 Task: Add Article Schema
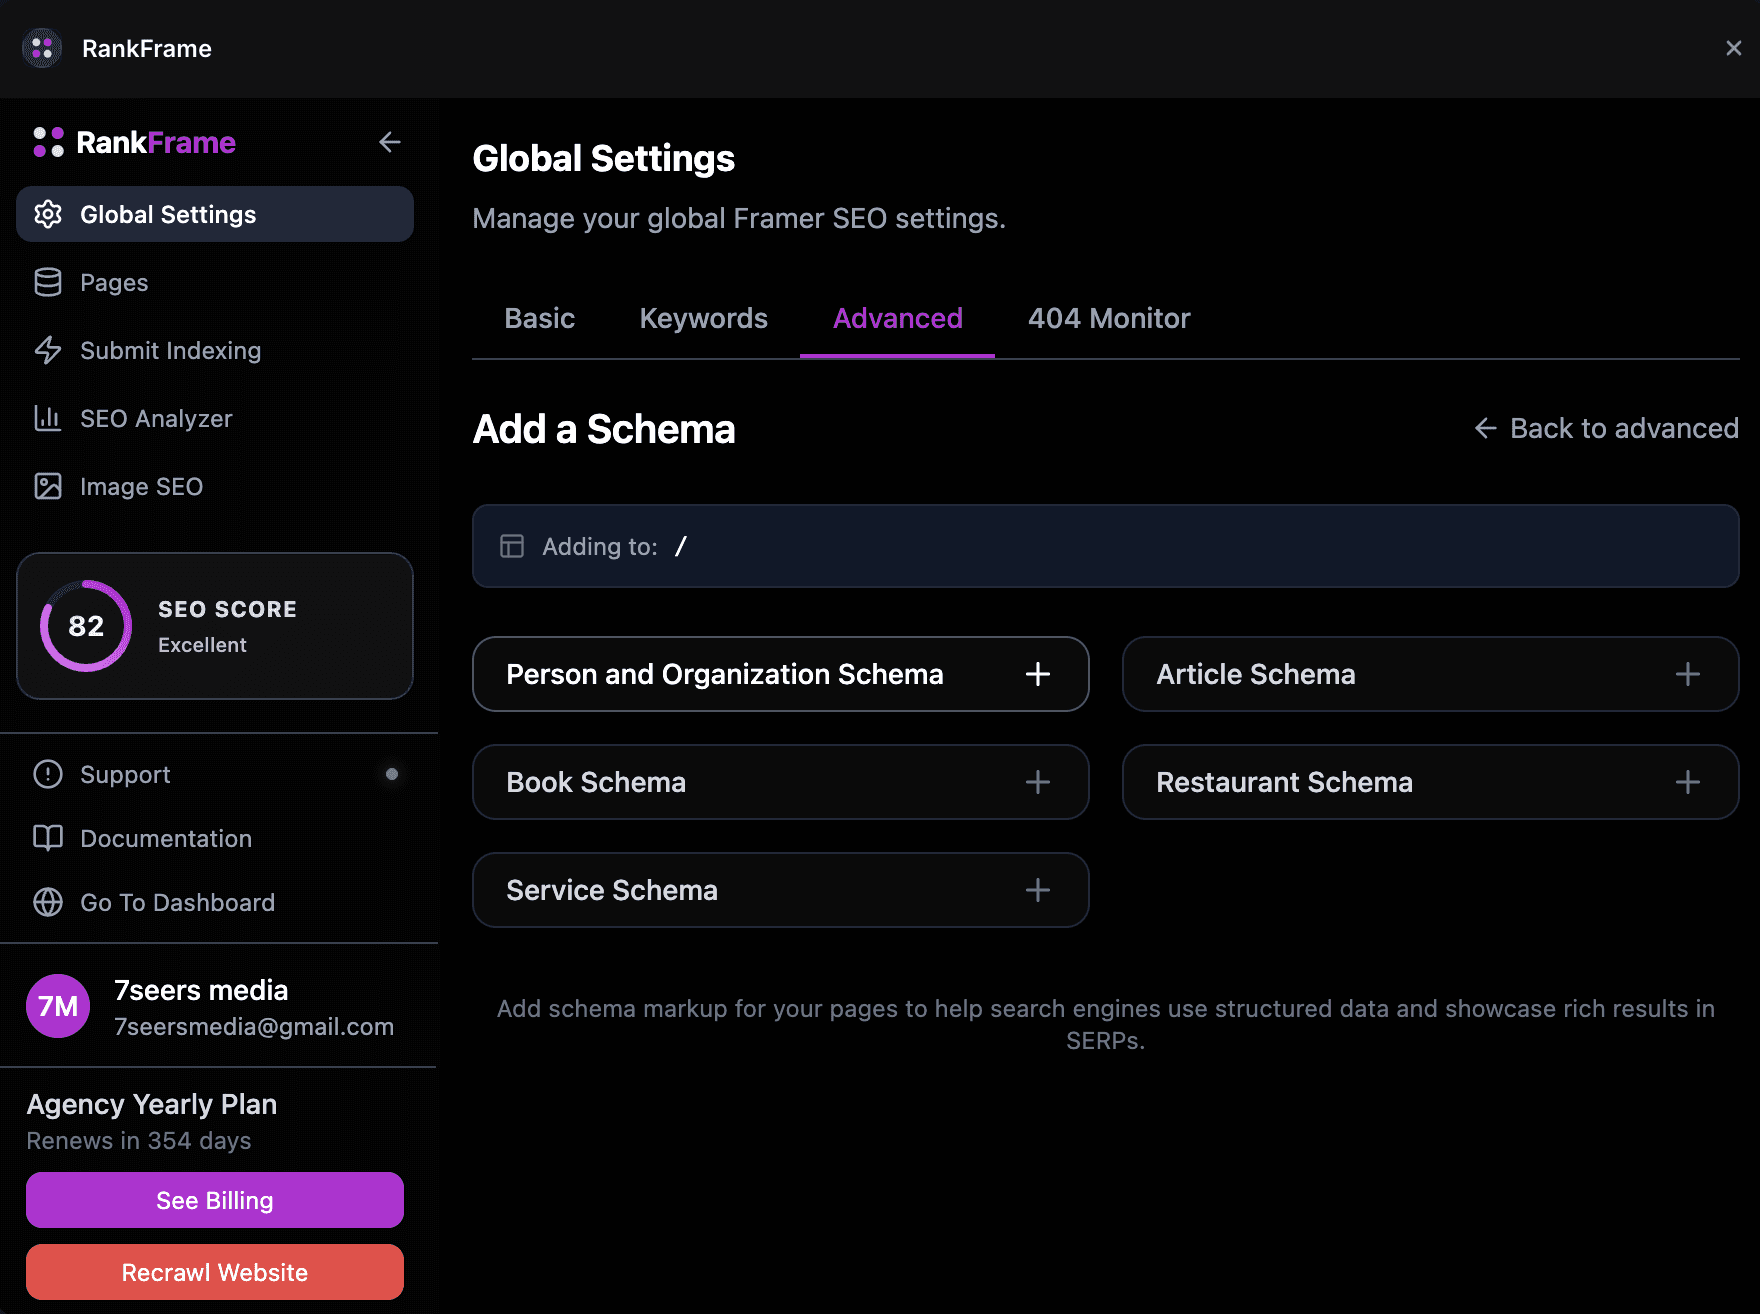pyautogui.click(x=1431, y=674)
